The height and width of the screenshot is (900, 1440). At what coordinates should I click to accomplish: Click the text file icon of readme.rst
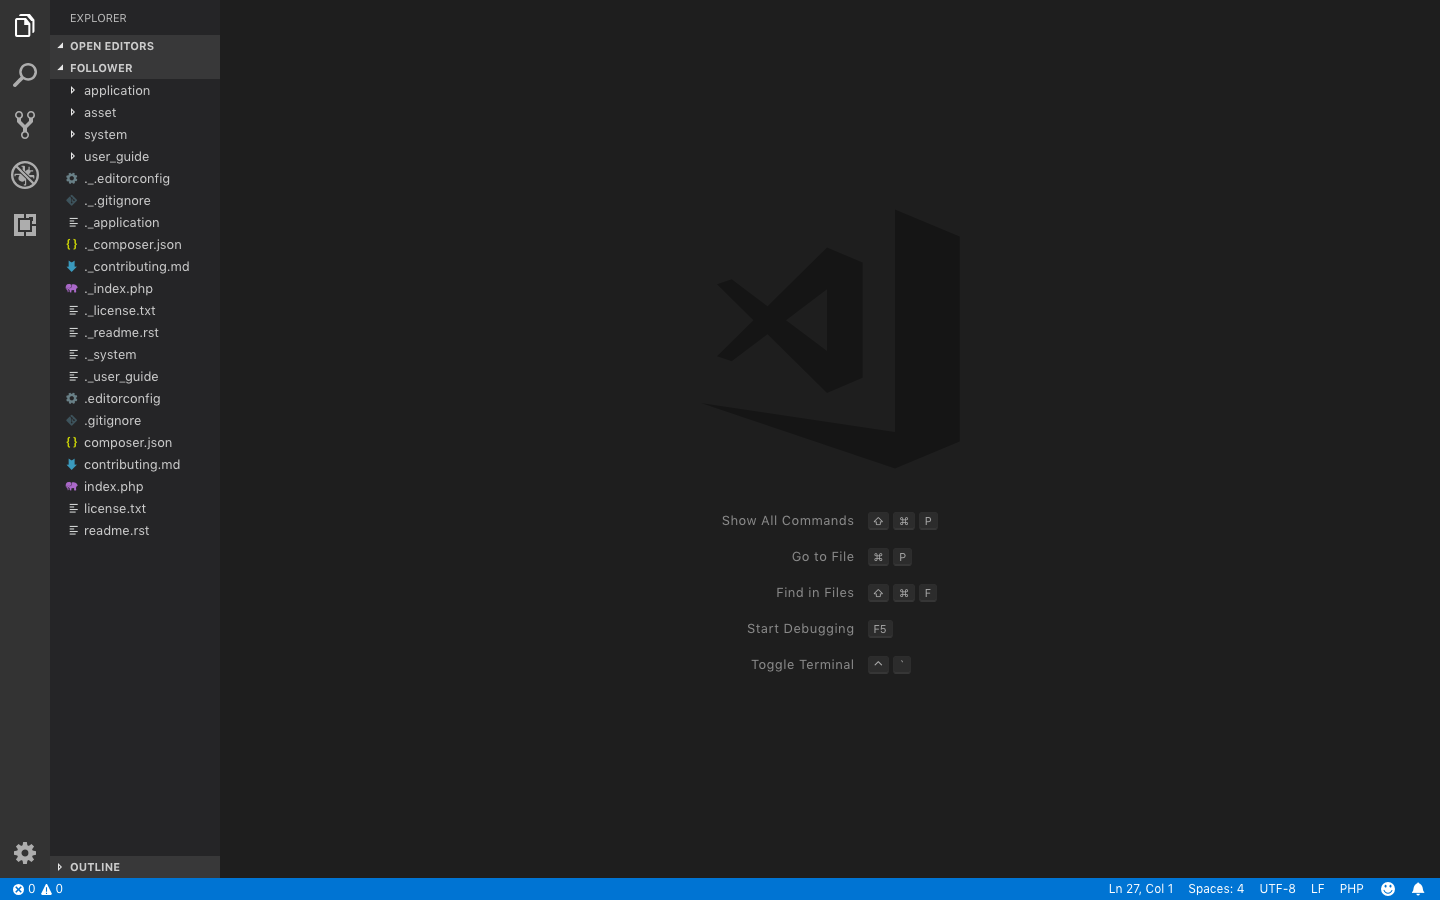pos(73,531)
